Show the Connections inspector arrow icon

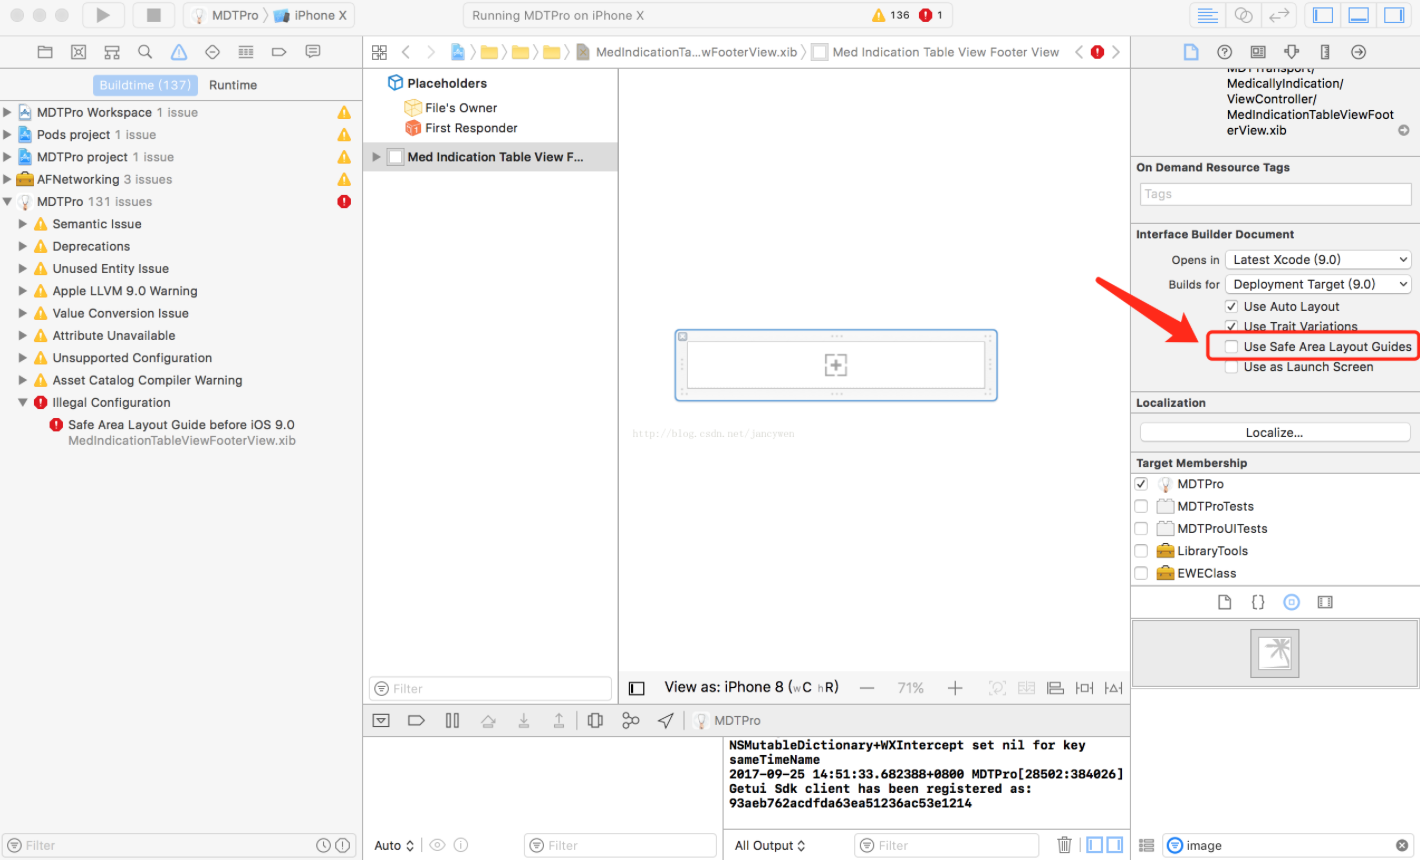(x=1358, y=52)
